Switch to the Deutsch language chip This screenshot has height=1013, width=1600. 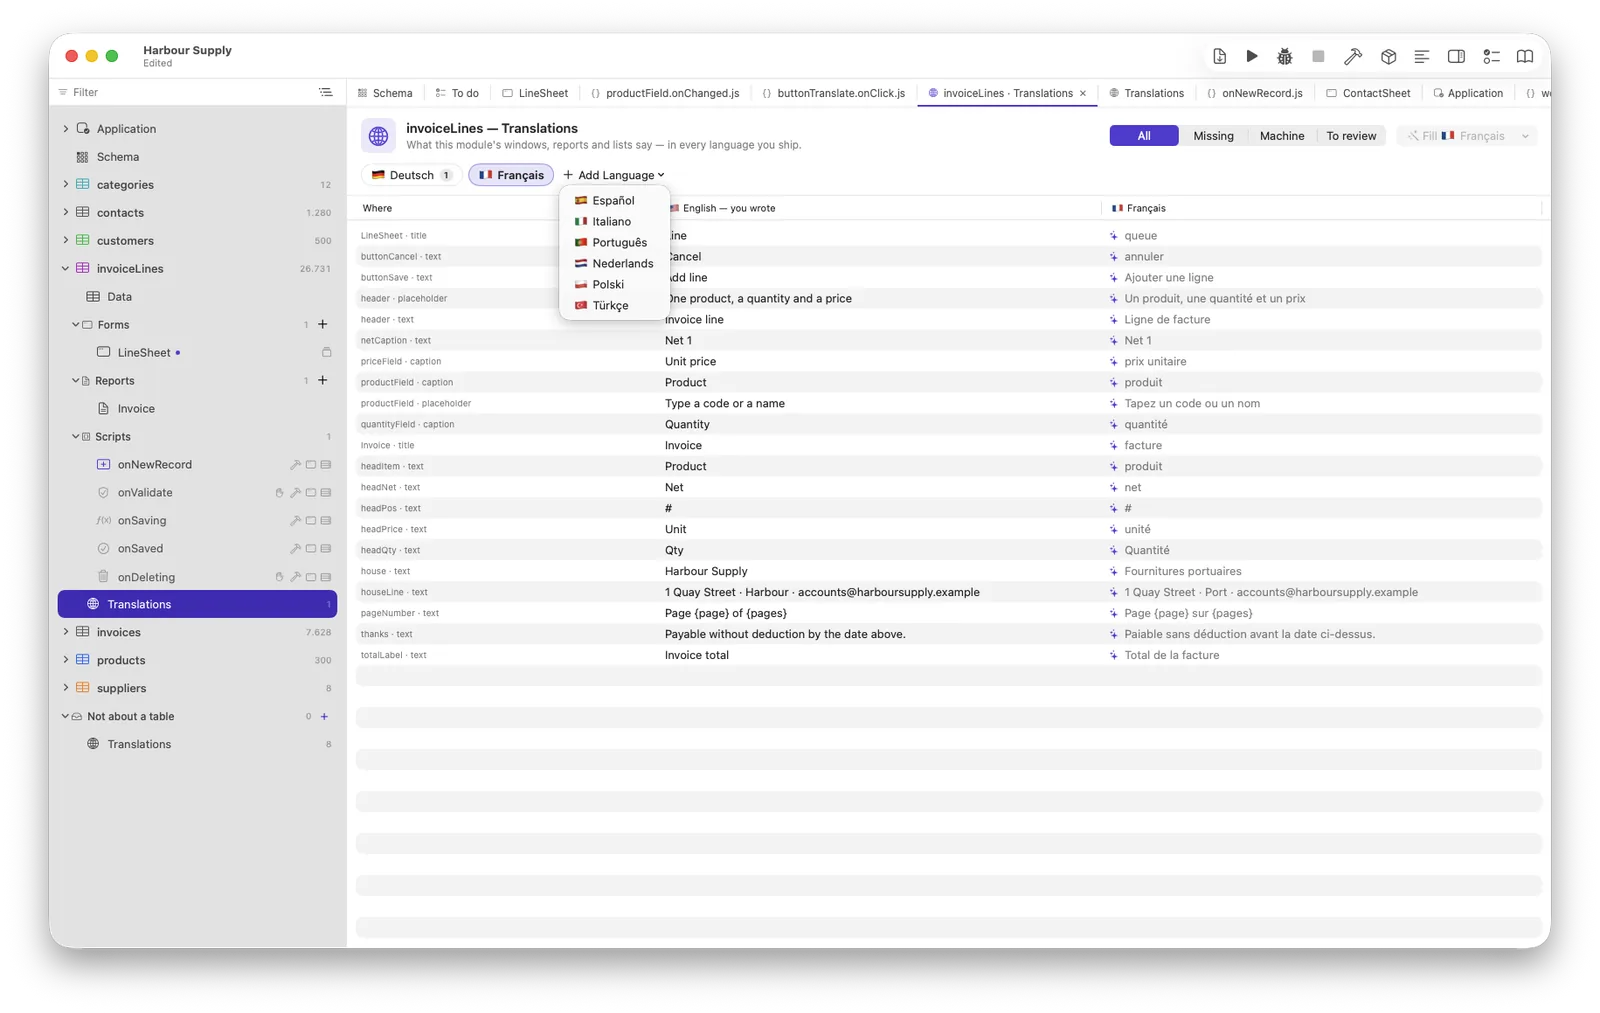point(412,175)
